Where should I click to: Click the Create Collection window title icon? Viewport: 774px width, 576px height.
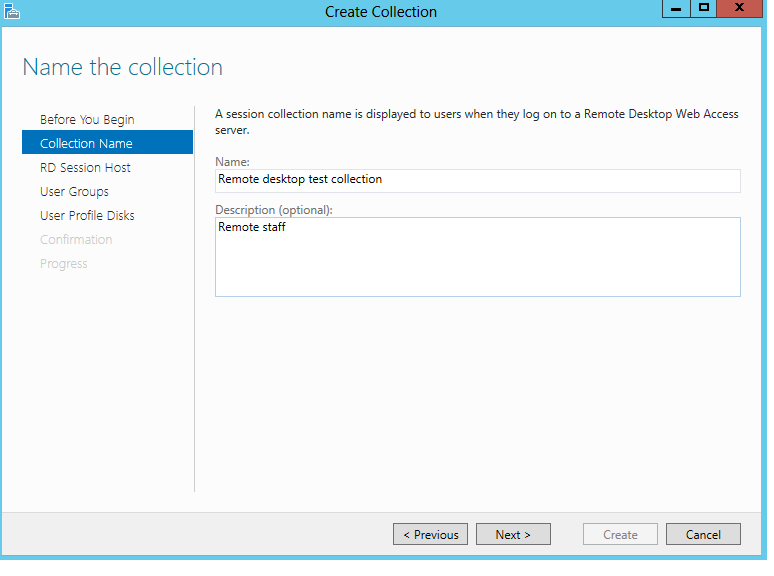coord(12,11)
